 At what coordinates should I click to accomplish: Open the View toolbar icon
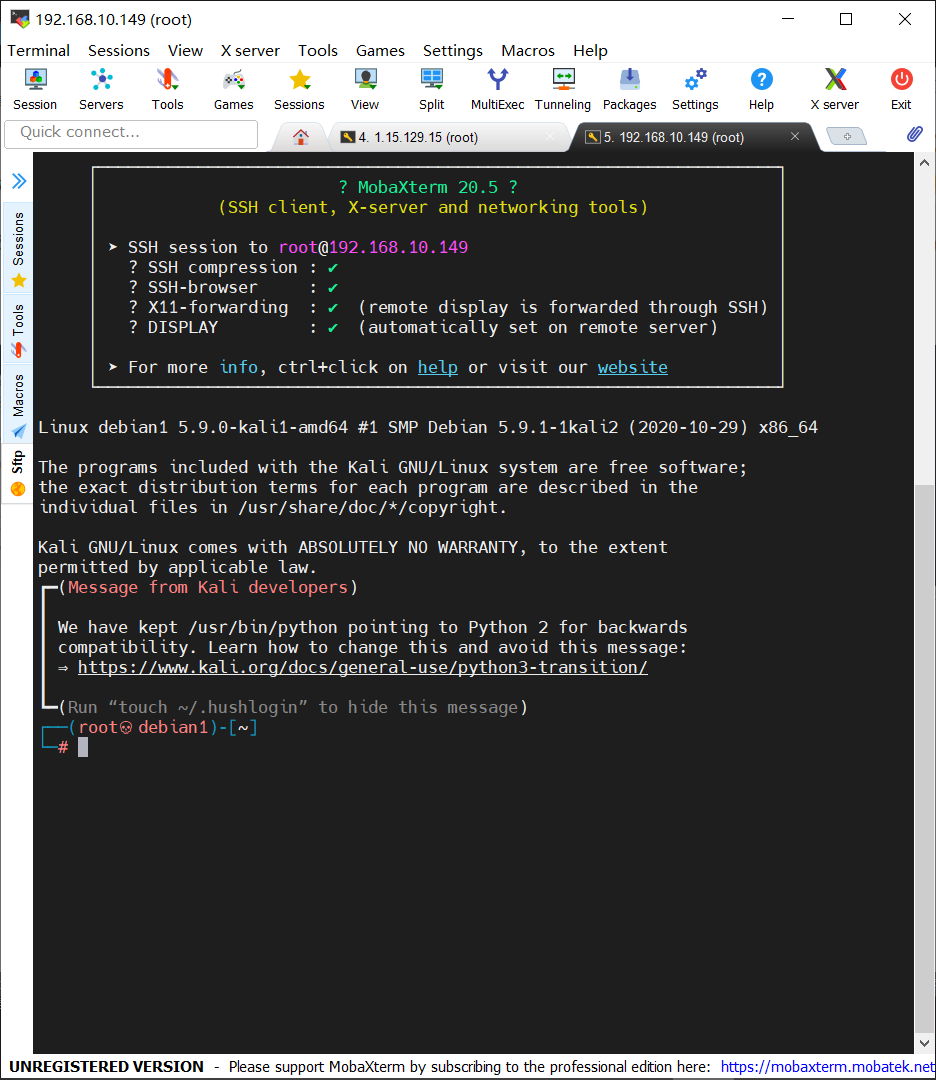pyautogui.click(x=365, y=90)
